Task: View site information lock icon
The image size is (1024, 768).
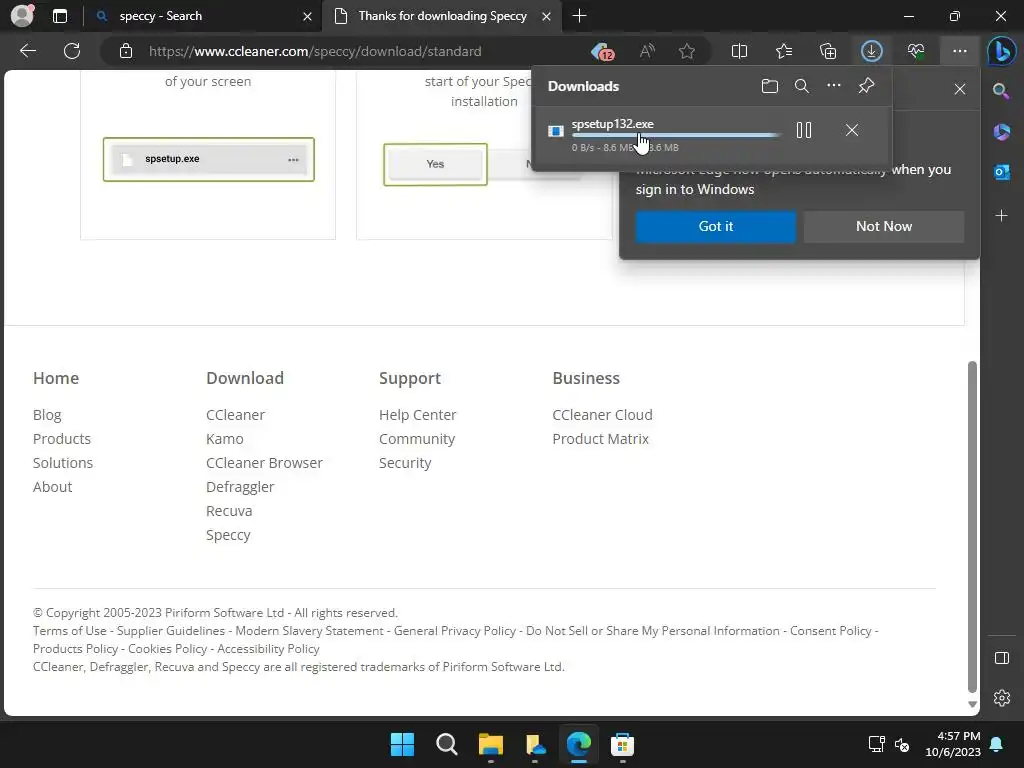Action: 126,51
